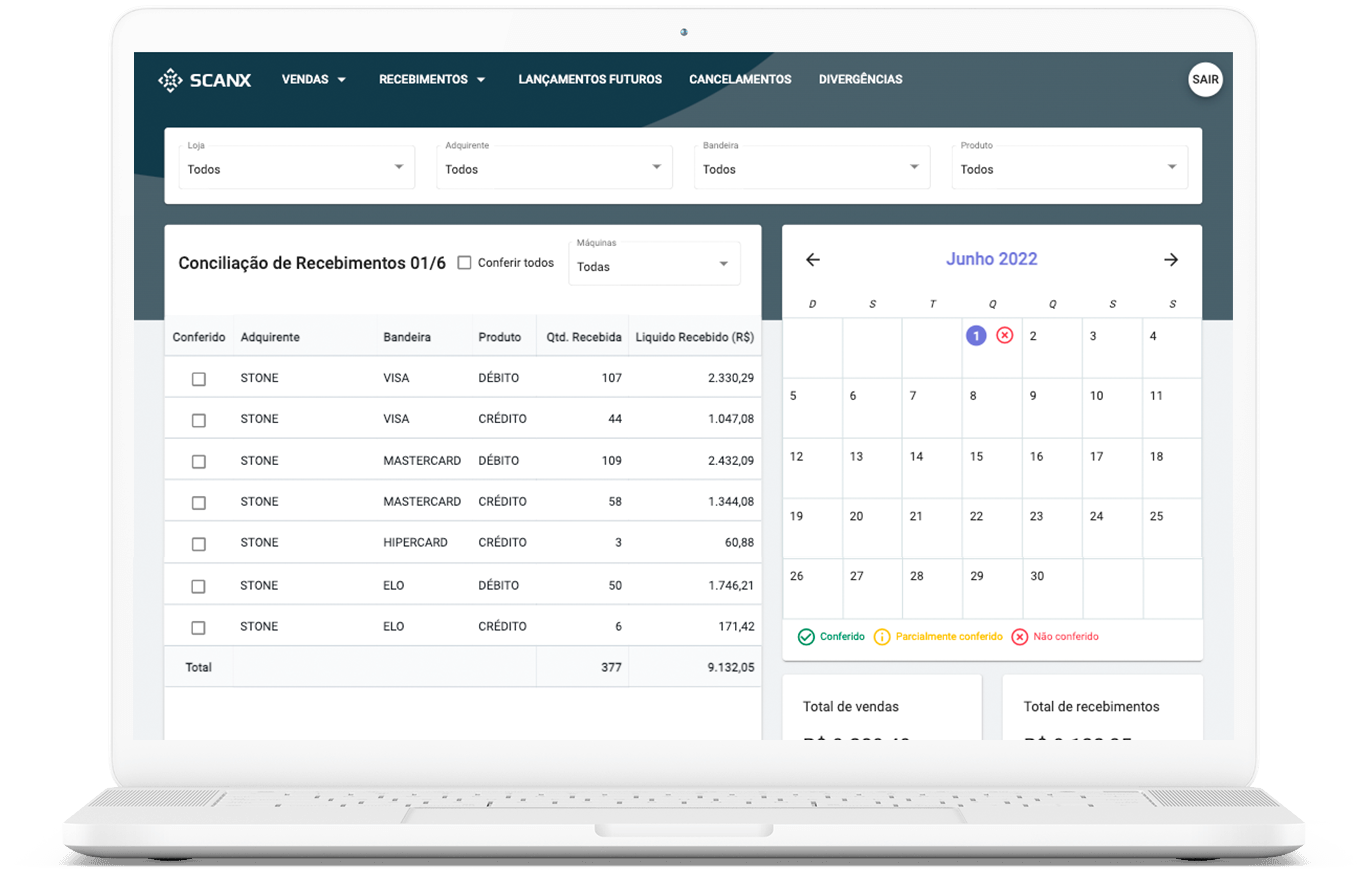Click the value 60,88
The height and width of the screenshot is (894, 1366).
(x=740, y=543)
